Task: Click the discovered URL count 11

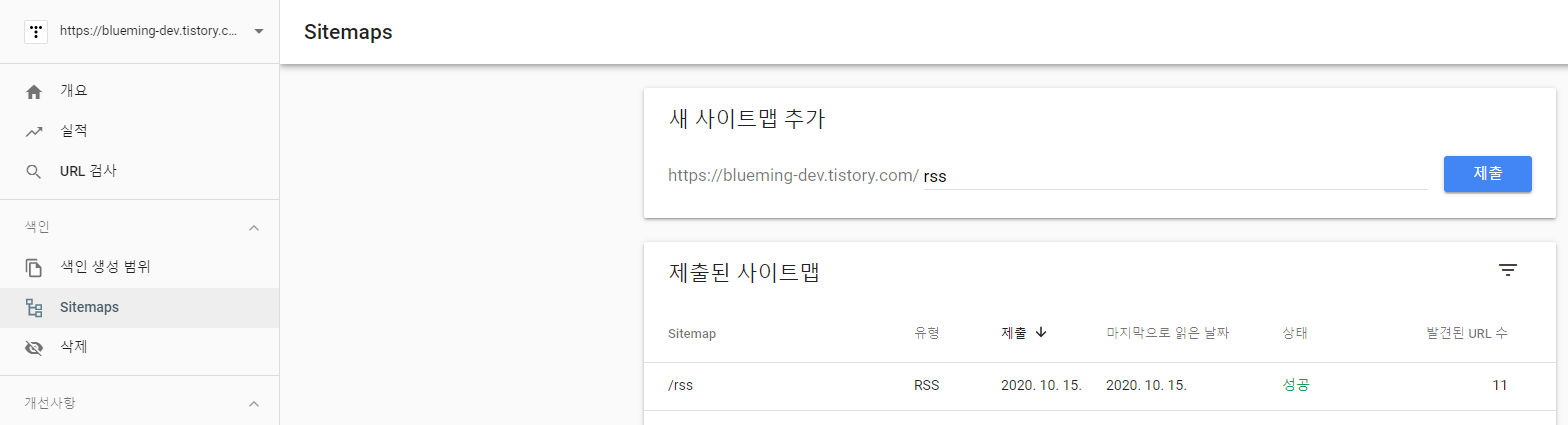Action: point(1500,386)
